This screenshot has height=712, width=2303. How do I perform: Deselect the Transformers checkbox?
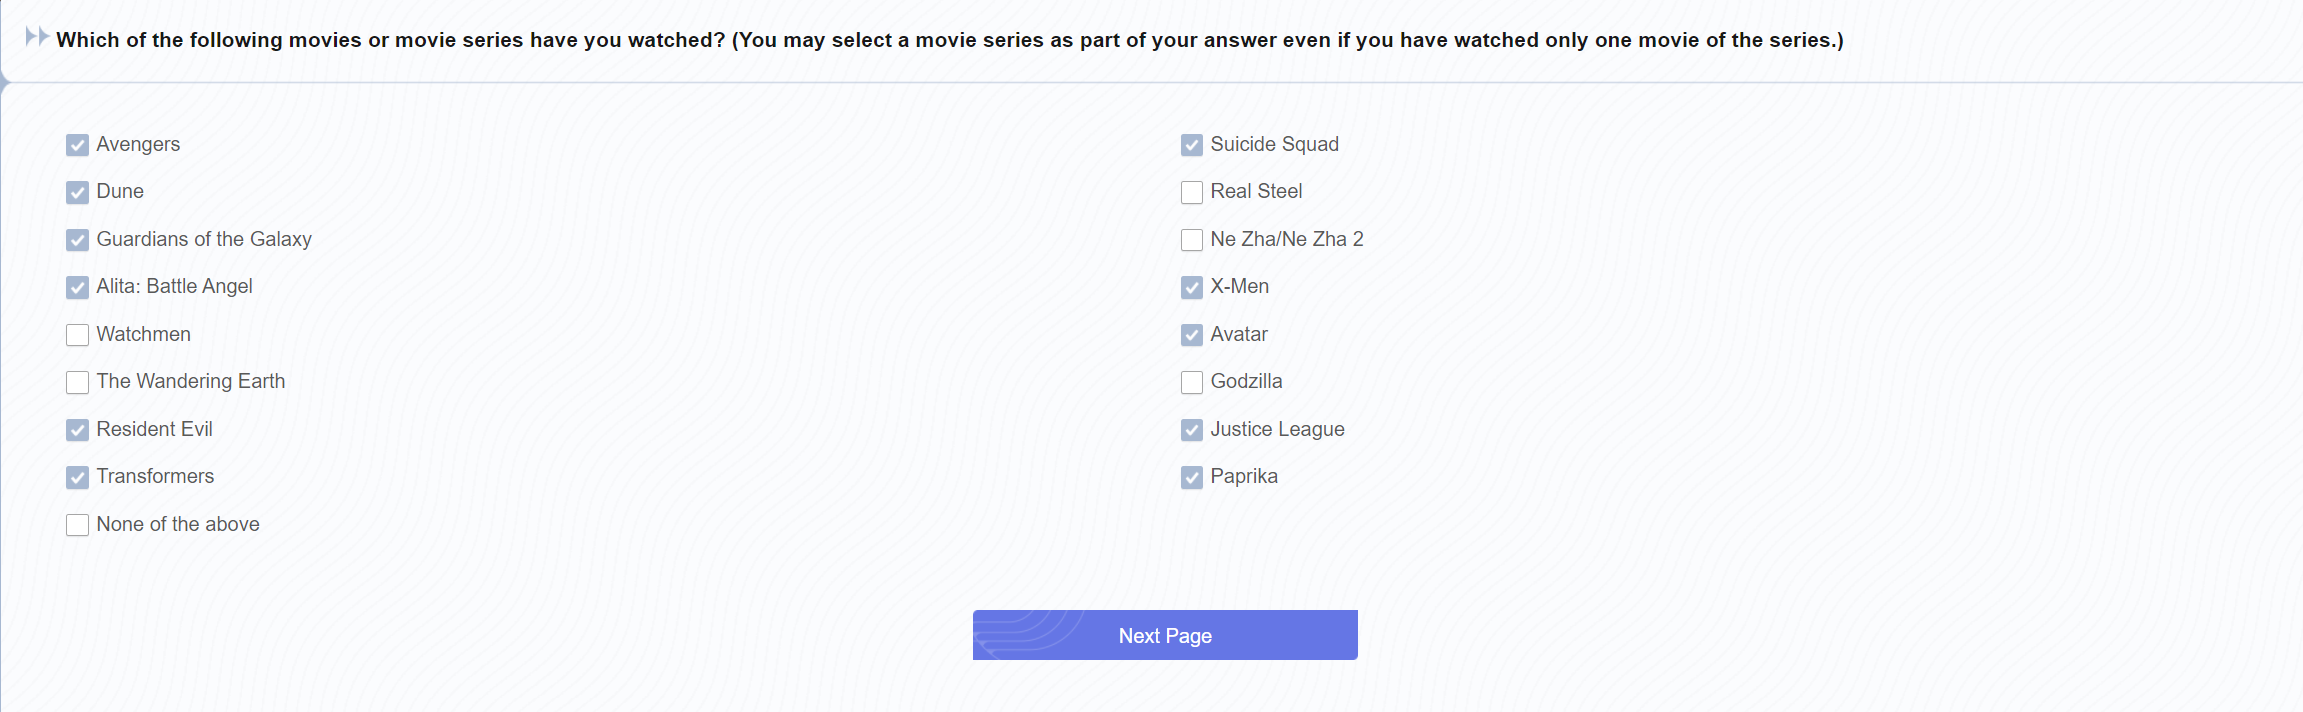[x=77, y=477]
